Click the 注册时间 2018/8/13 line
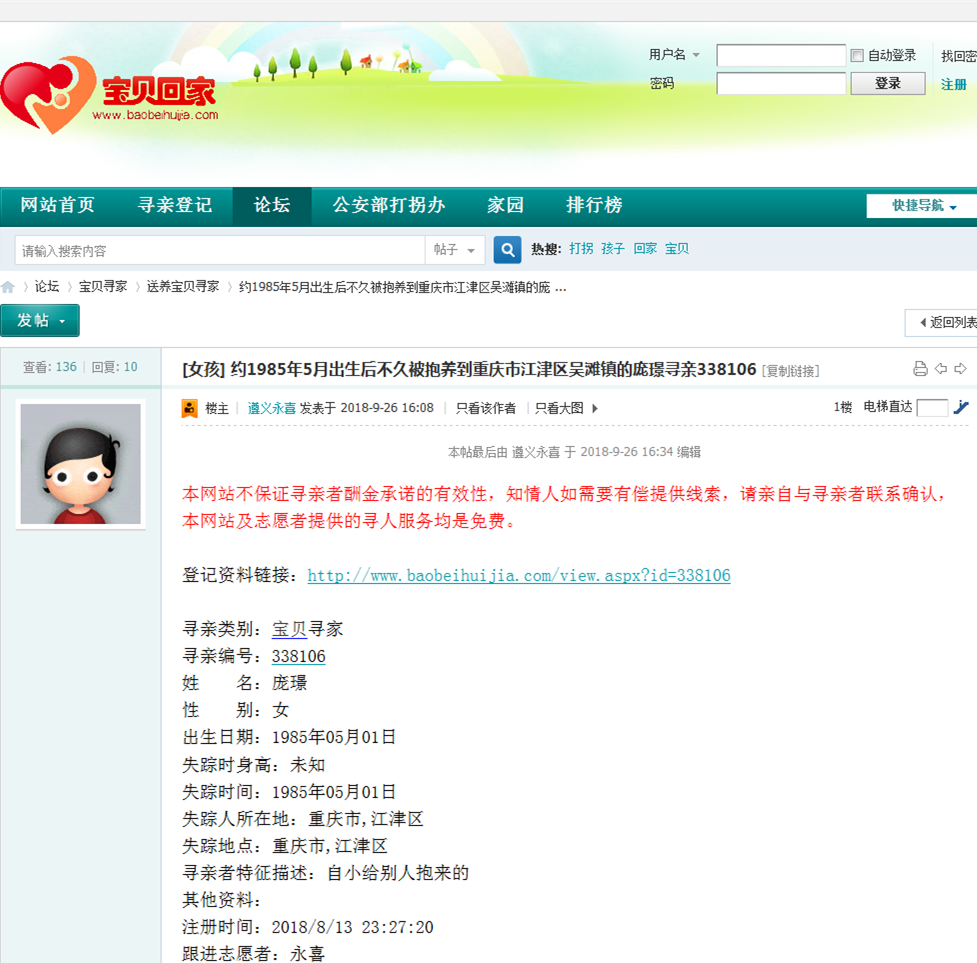The height and width of the screenshot is (963, 977). click(x=308, y=927)
